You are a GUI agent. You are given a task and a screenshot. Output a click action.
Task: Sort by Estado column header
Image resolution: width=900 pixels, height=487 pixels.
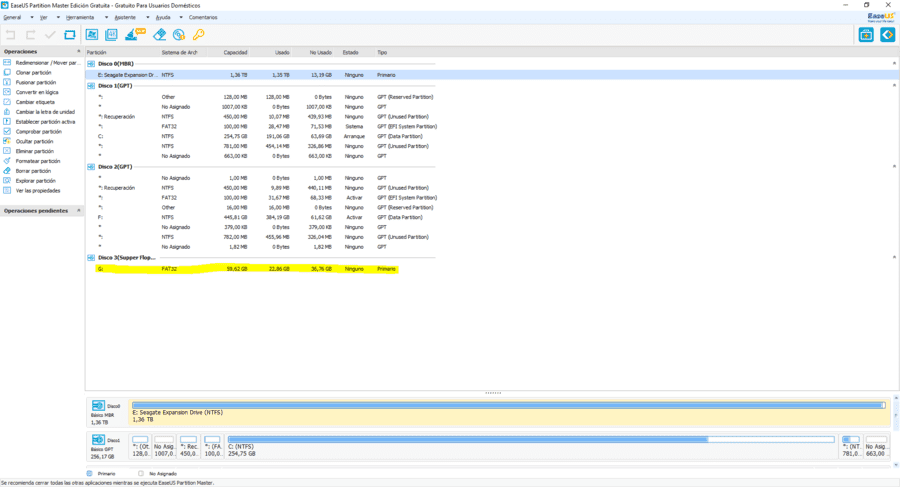pos(351,52)
